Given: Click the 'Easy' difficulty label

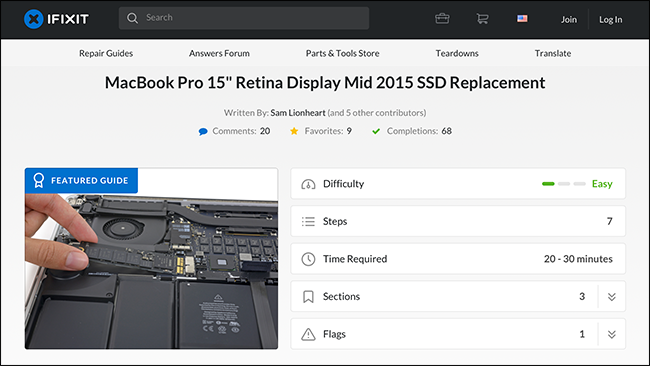Looking at the screenshot, I should (x=602, y=184).
